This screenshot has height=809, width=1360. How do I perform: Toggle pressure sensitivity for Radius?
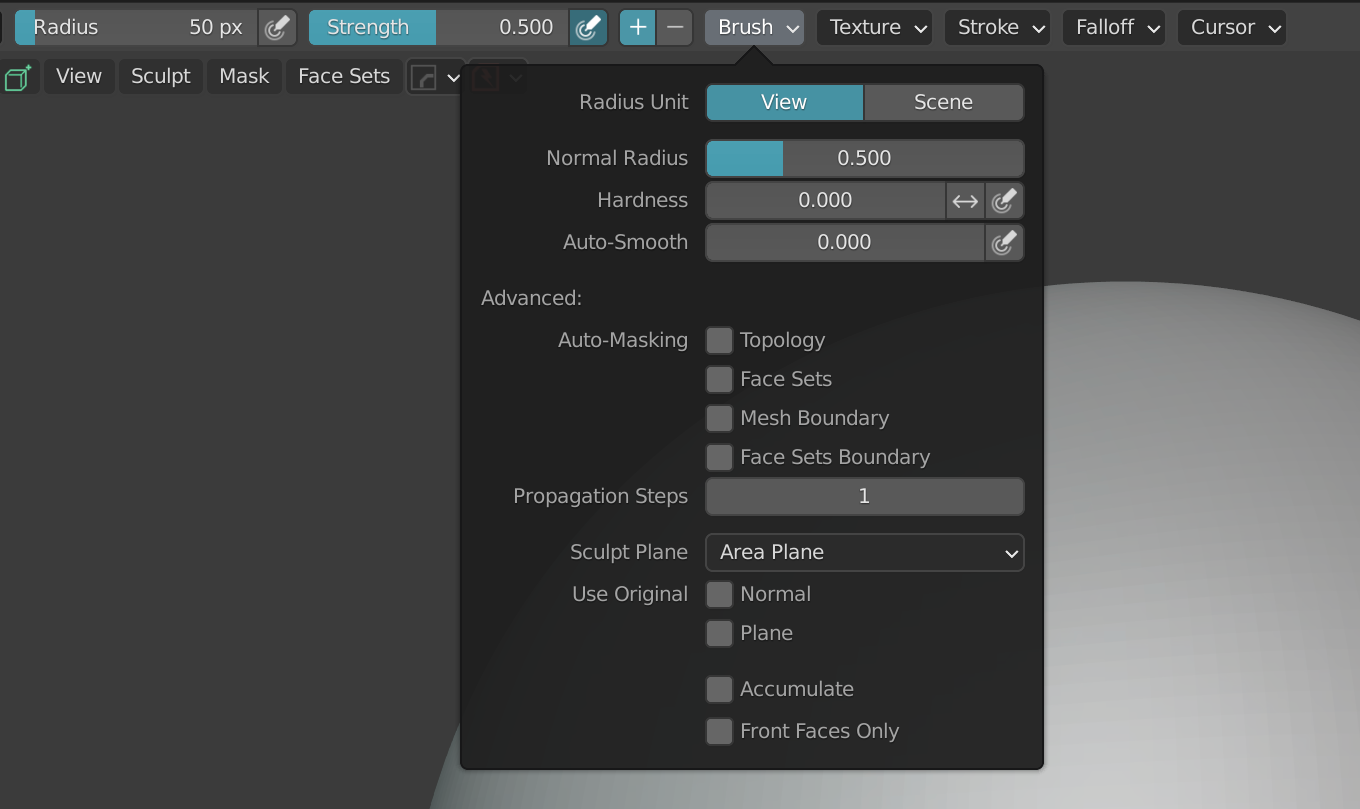tap(277, 27)
